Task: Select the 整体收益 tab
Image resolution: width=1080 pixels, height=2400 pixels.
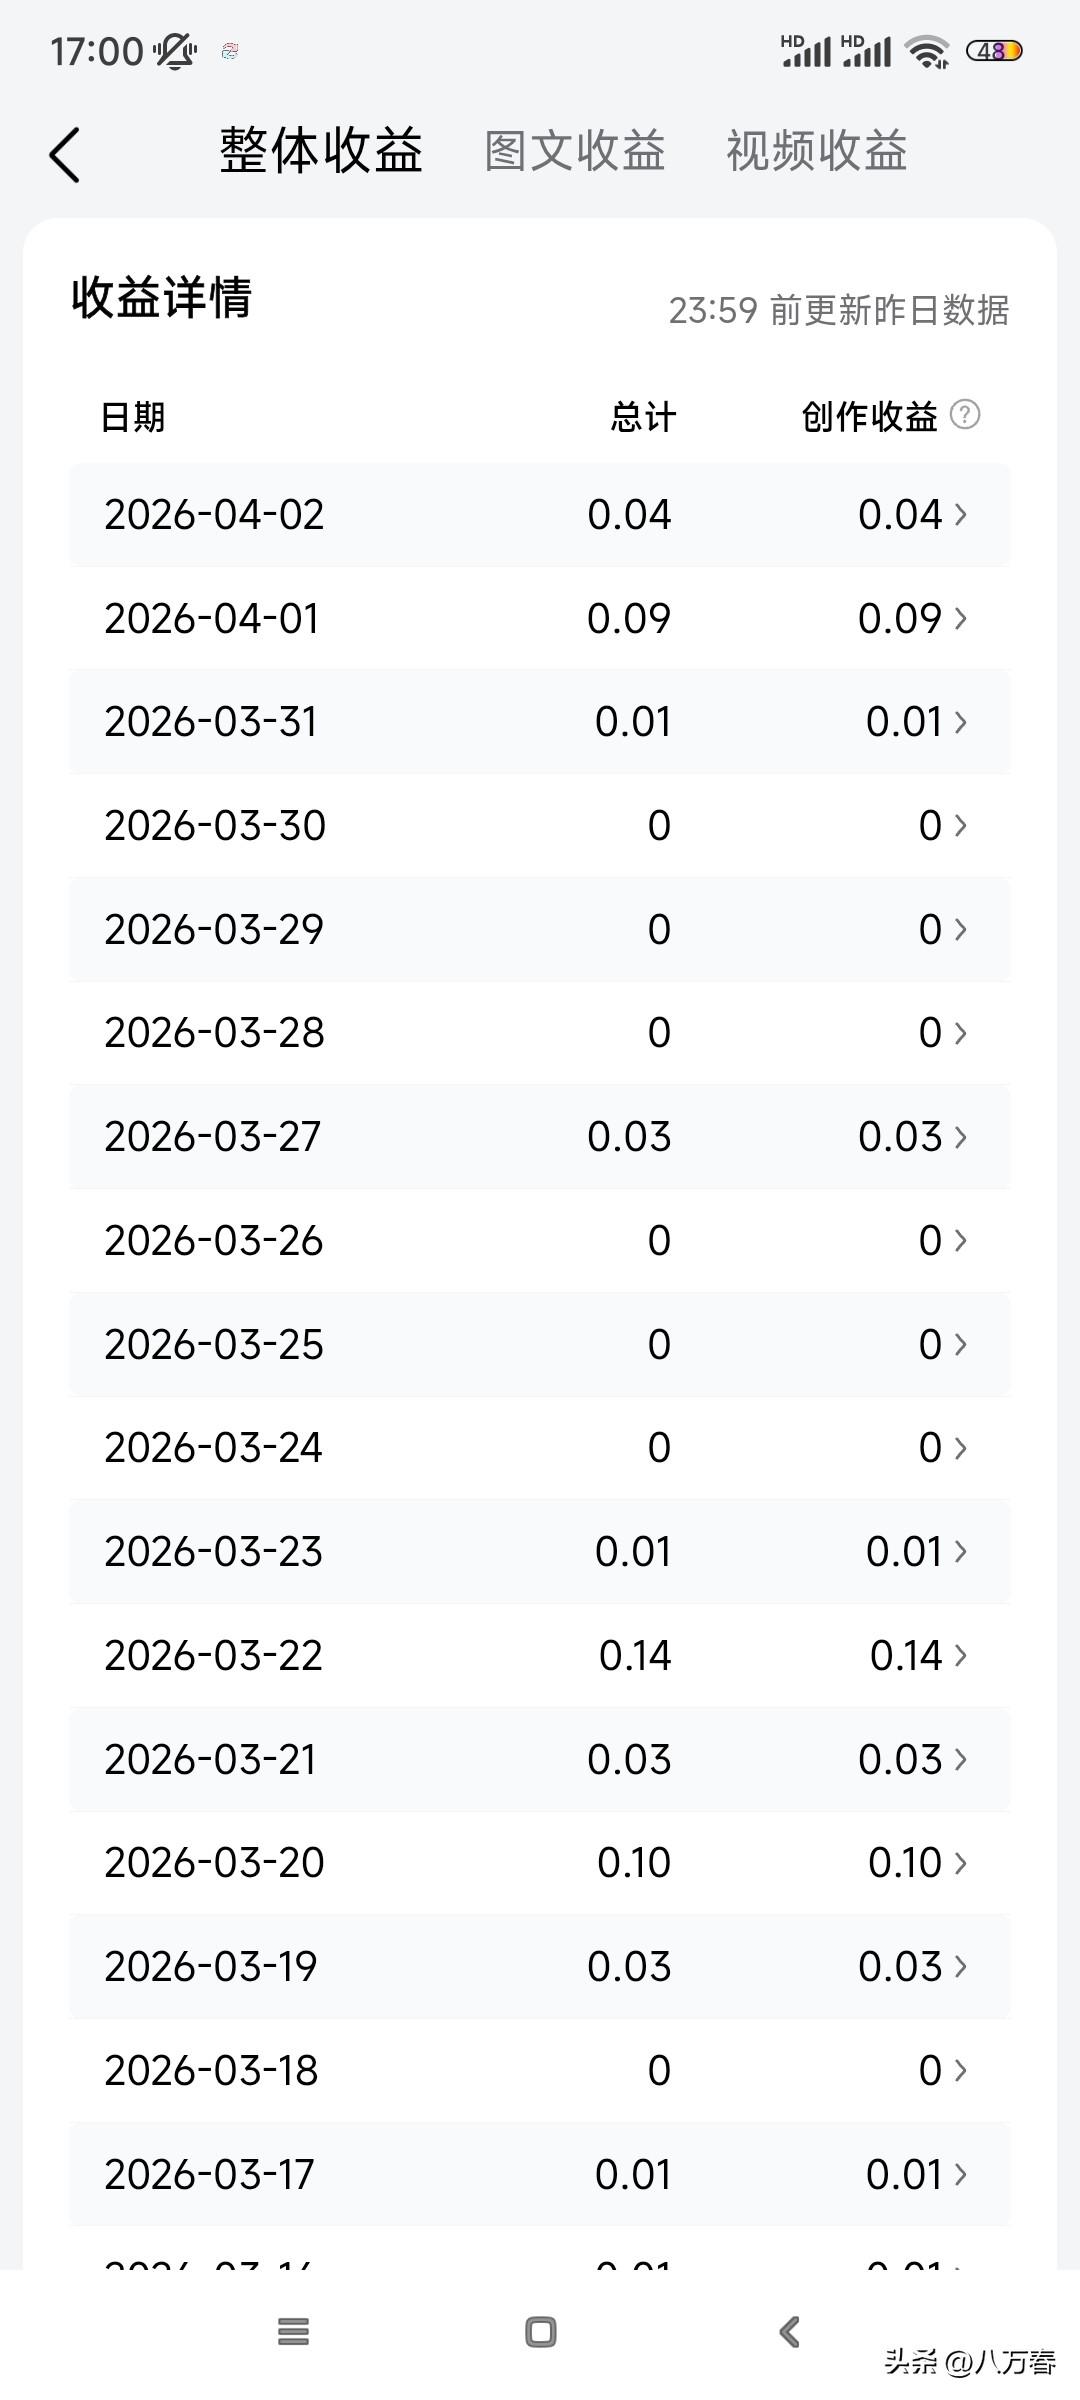Action: tap(321, 151)
